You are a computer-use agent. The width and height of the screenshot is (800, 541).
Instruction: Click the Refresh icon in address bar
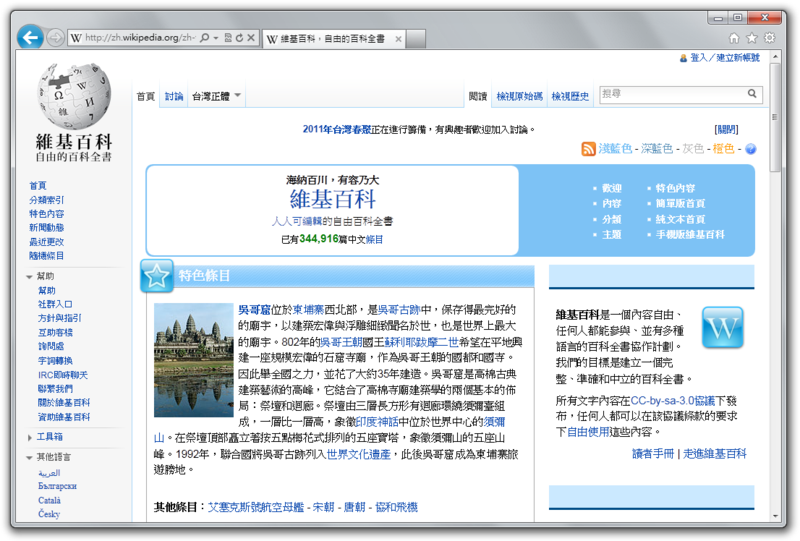coord(239,38)
